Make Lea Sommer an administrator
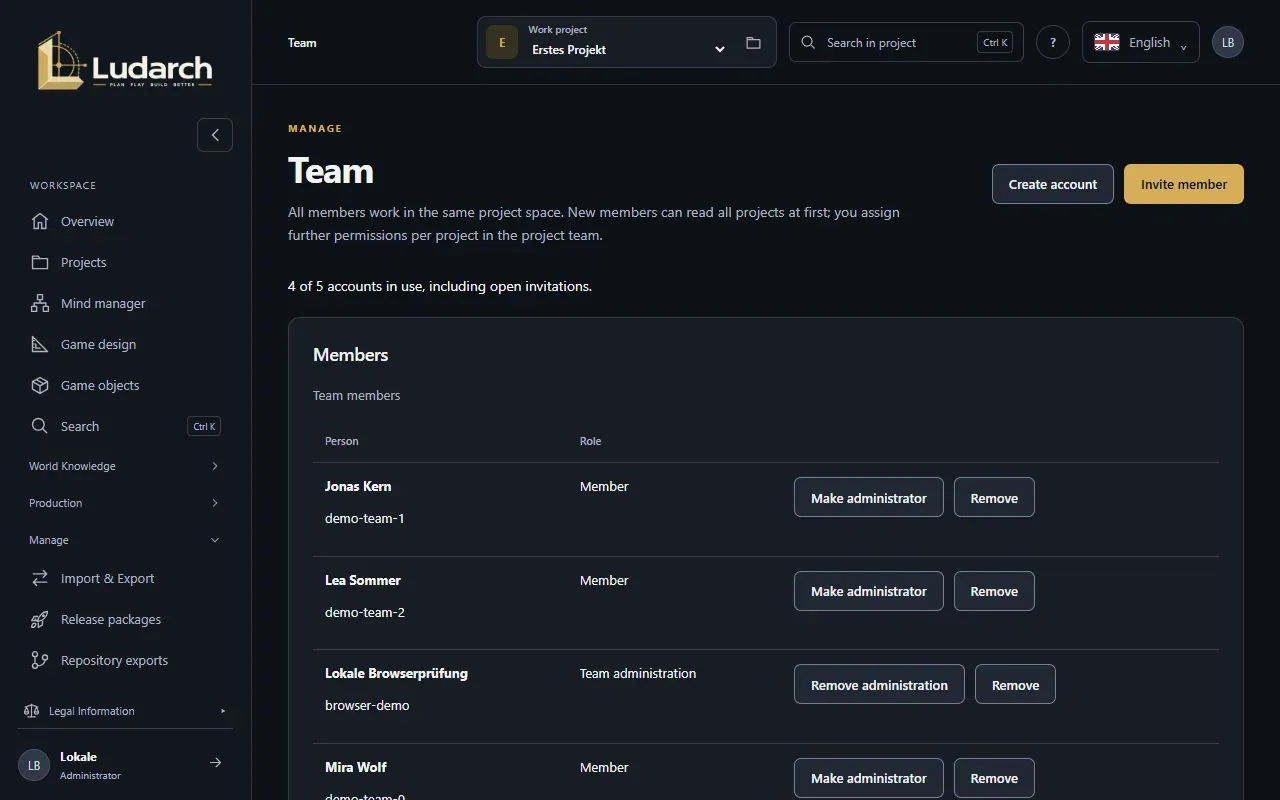The image size is (1280, 800). click(869, 591)
